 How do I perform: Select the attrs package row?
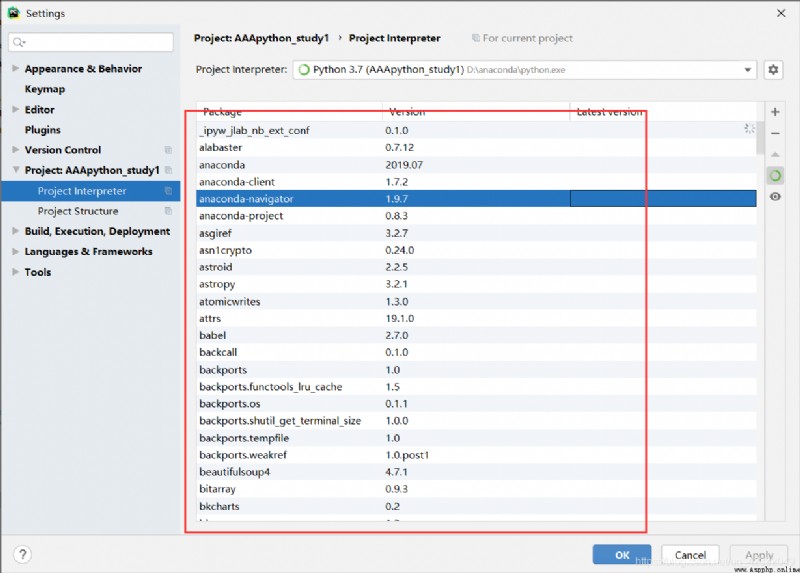(x=476, y=318)
